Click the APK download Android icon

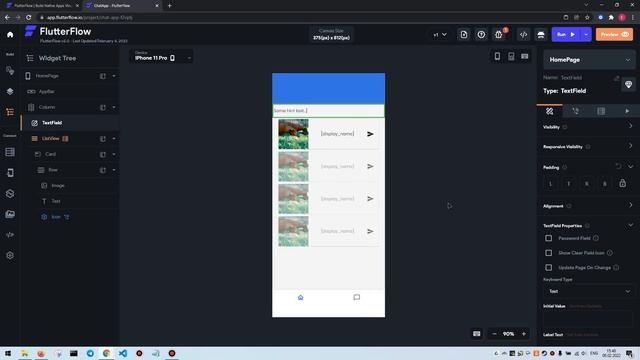pos(541,35)
